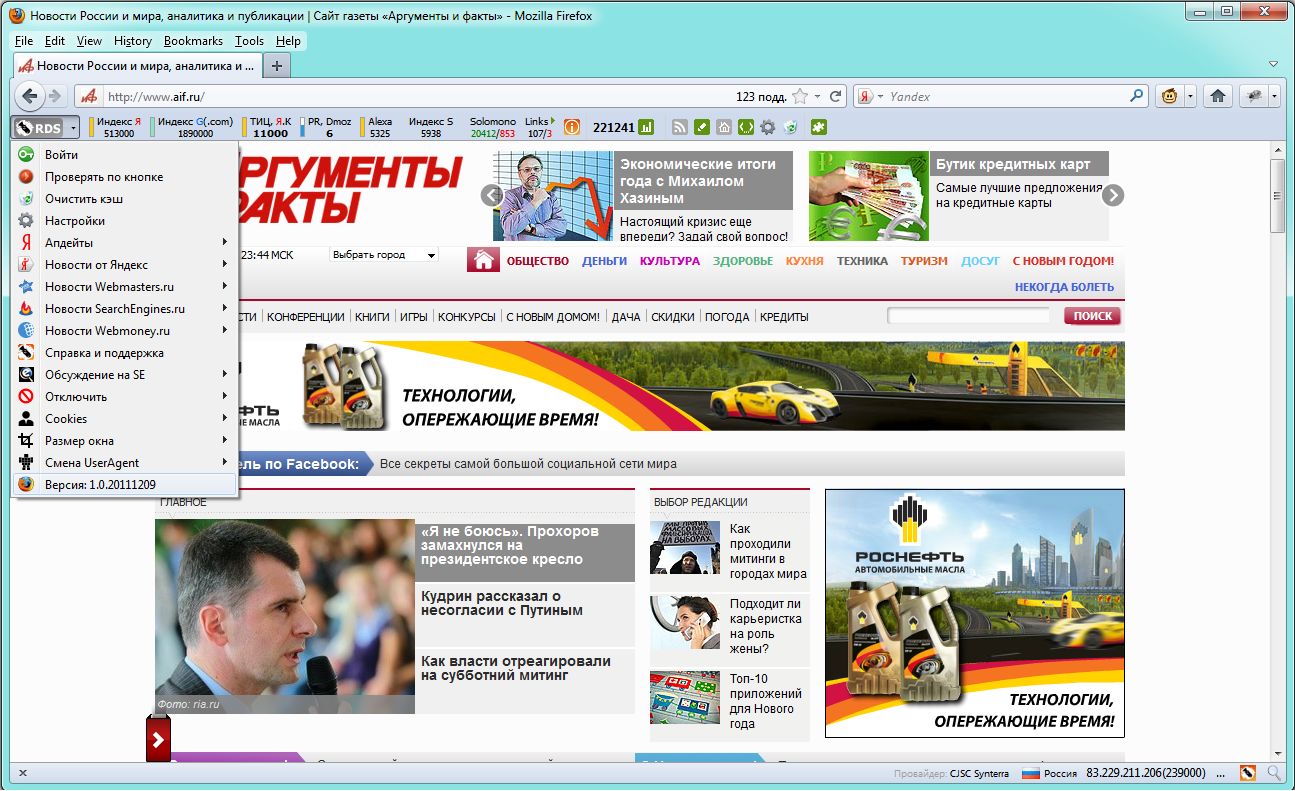
Task: Choose 'Проверять по кнопке' menu entry
Action: pyautogui.click(x=125, y=177)
